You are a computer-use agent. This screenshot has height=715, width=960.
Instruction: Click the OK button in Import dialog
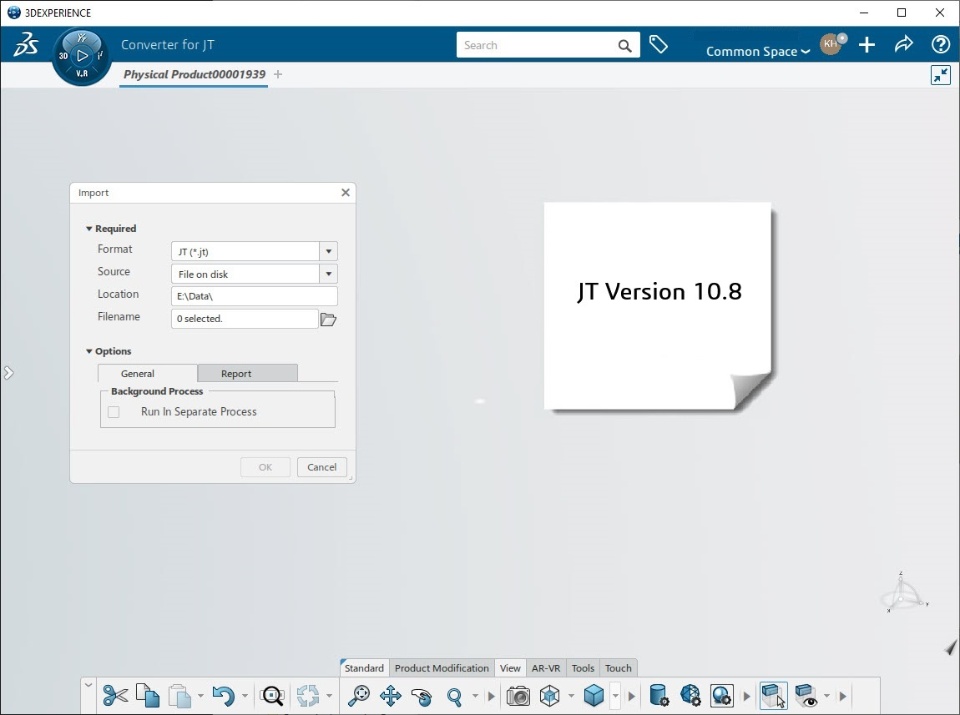(265, 467)
